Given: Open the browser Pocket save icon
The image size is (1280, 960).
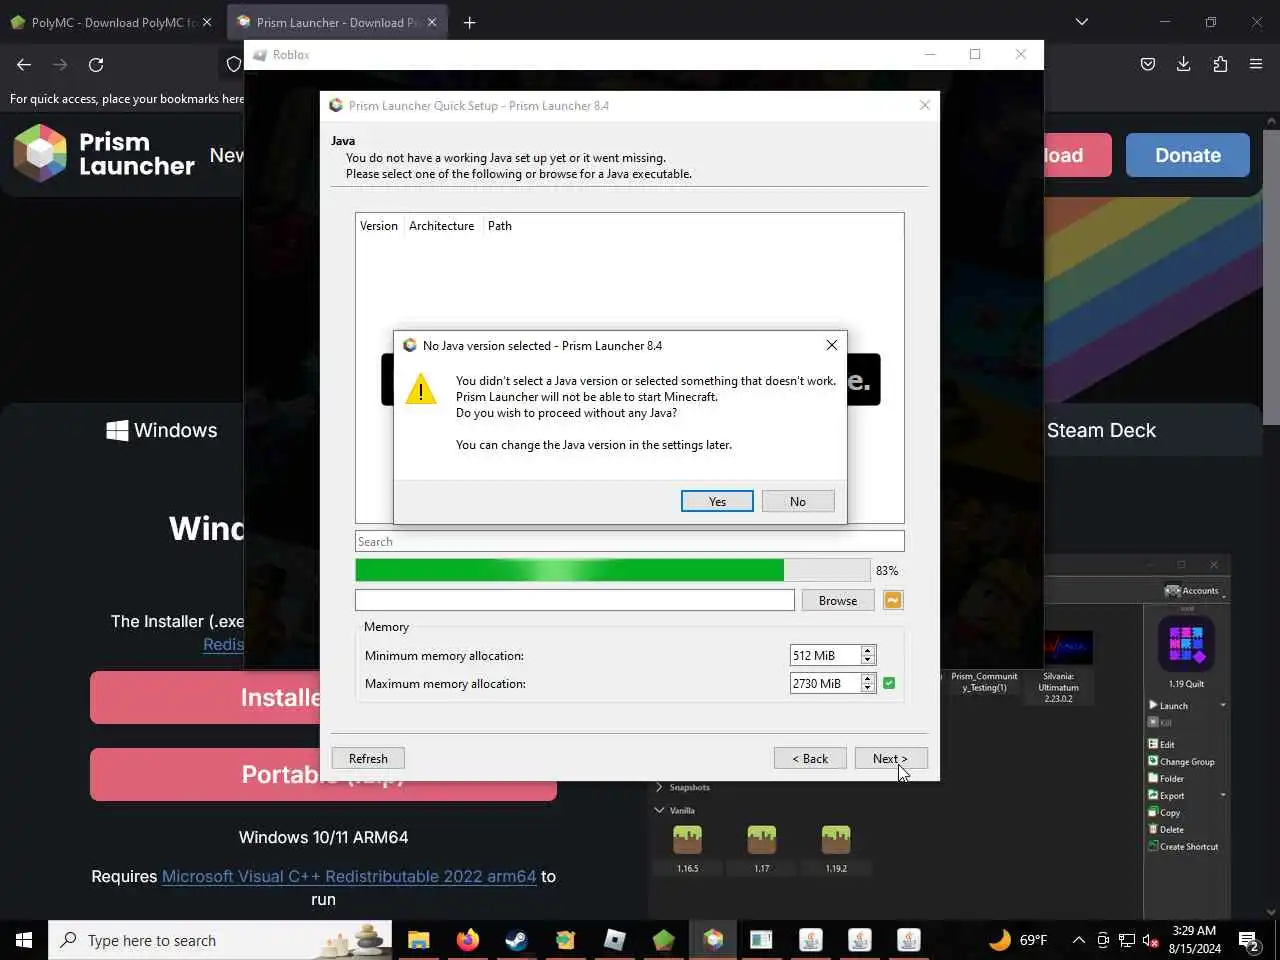Looking at the screenshot, I should (x=1148, y=64).
